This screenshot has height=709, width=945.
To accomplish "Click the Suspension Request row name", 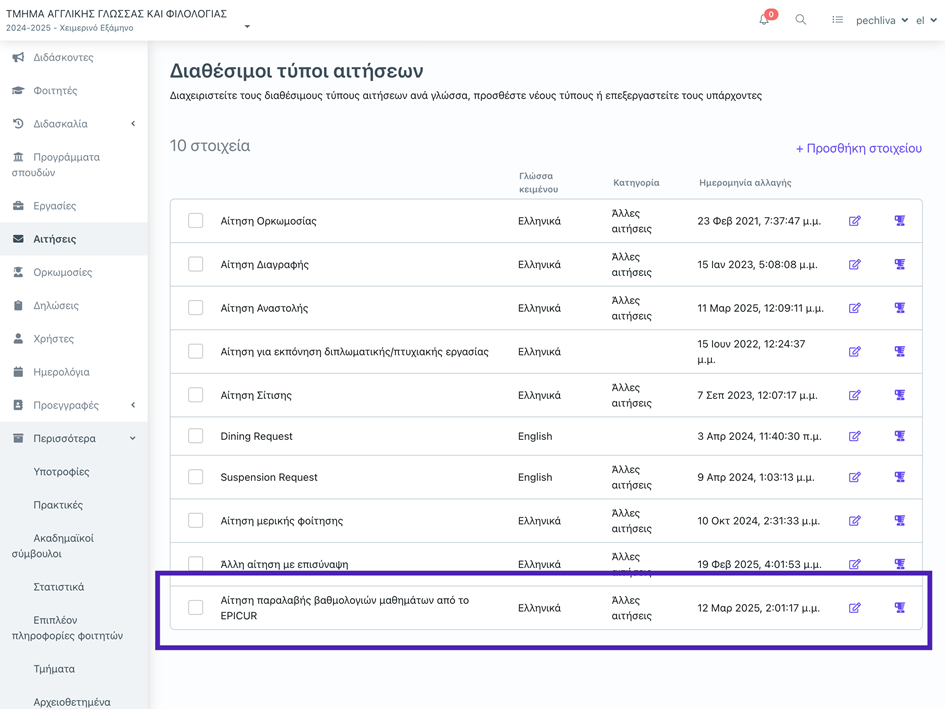I will (269, 477).
